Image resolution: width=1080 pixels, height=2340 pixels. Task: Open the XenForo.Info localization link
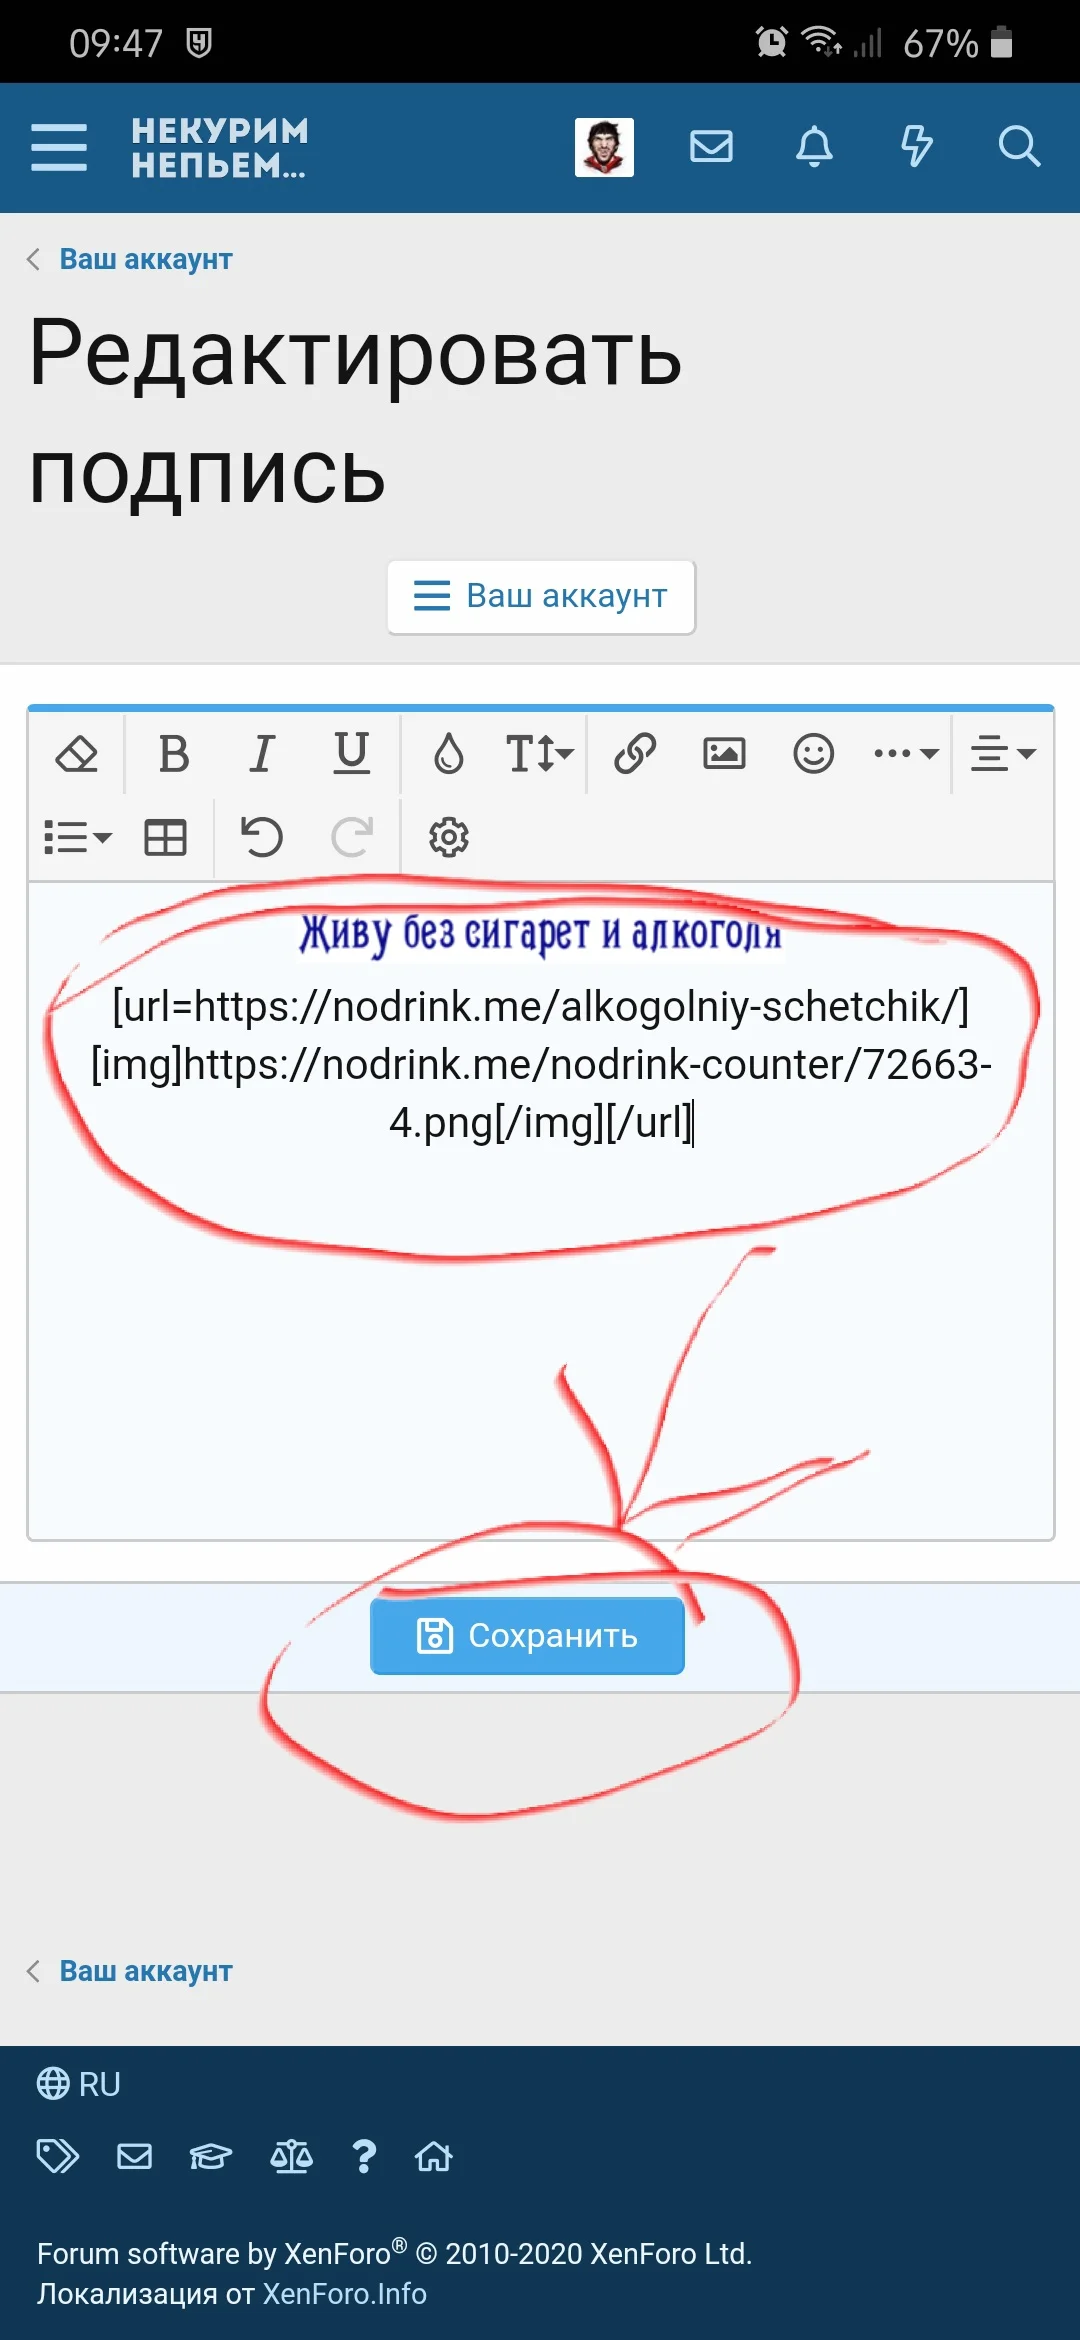tap(344, 2293)
